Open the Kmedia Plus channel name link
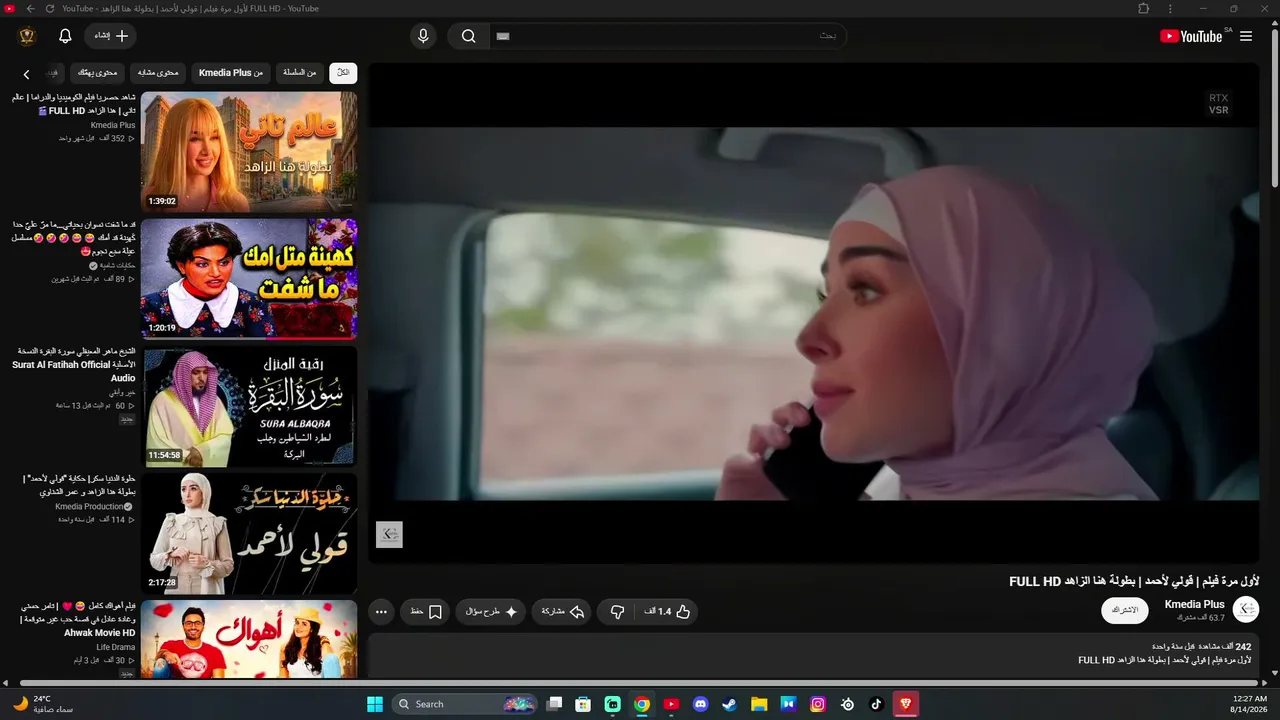 point(1195,604)
